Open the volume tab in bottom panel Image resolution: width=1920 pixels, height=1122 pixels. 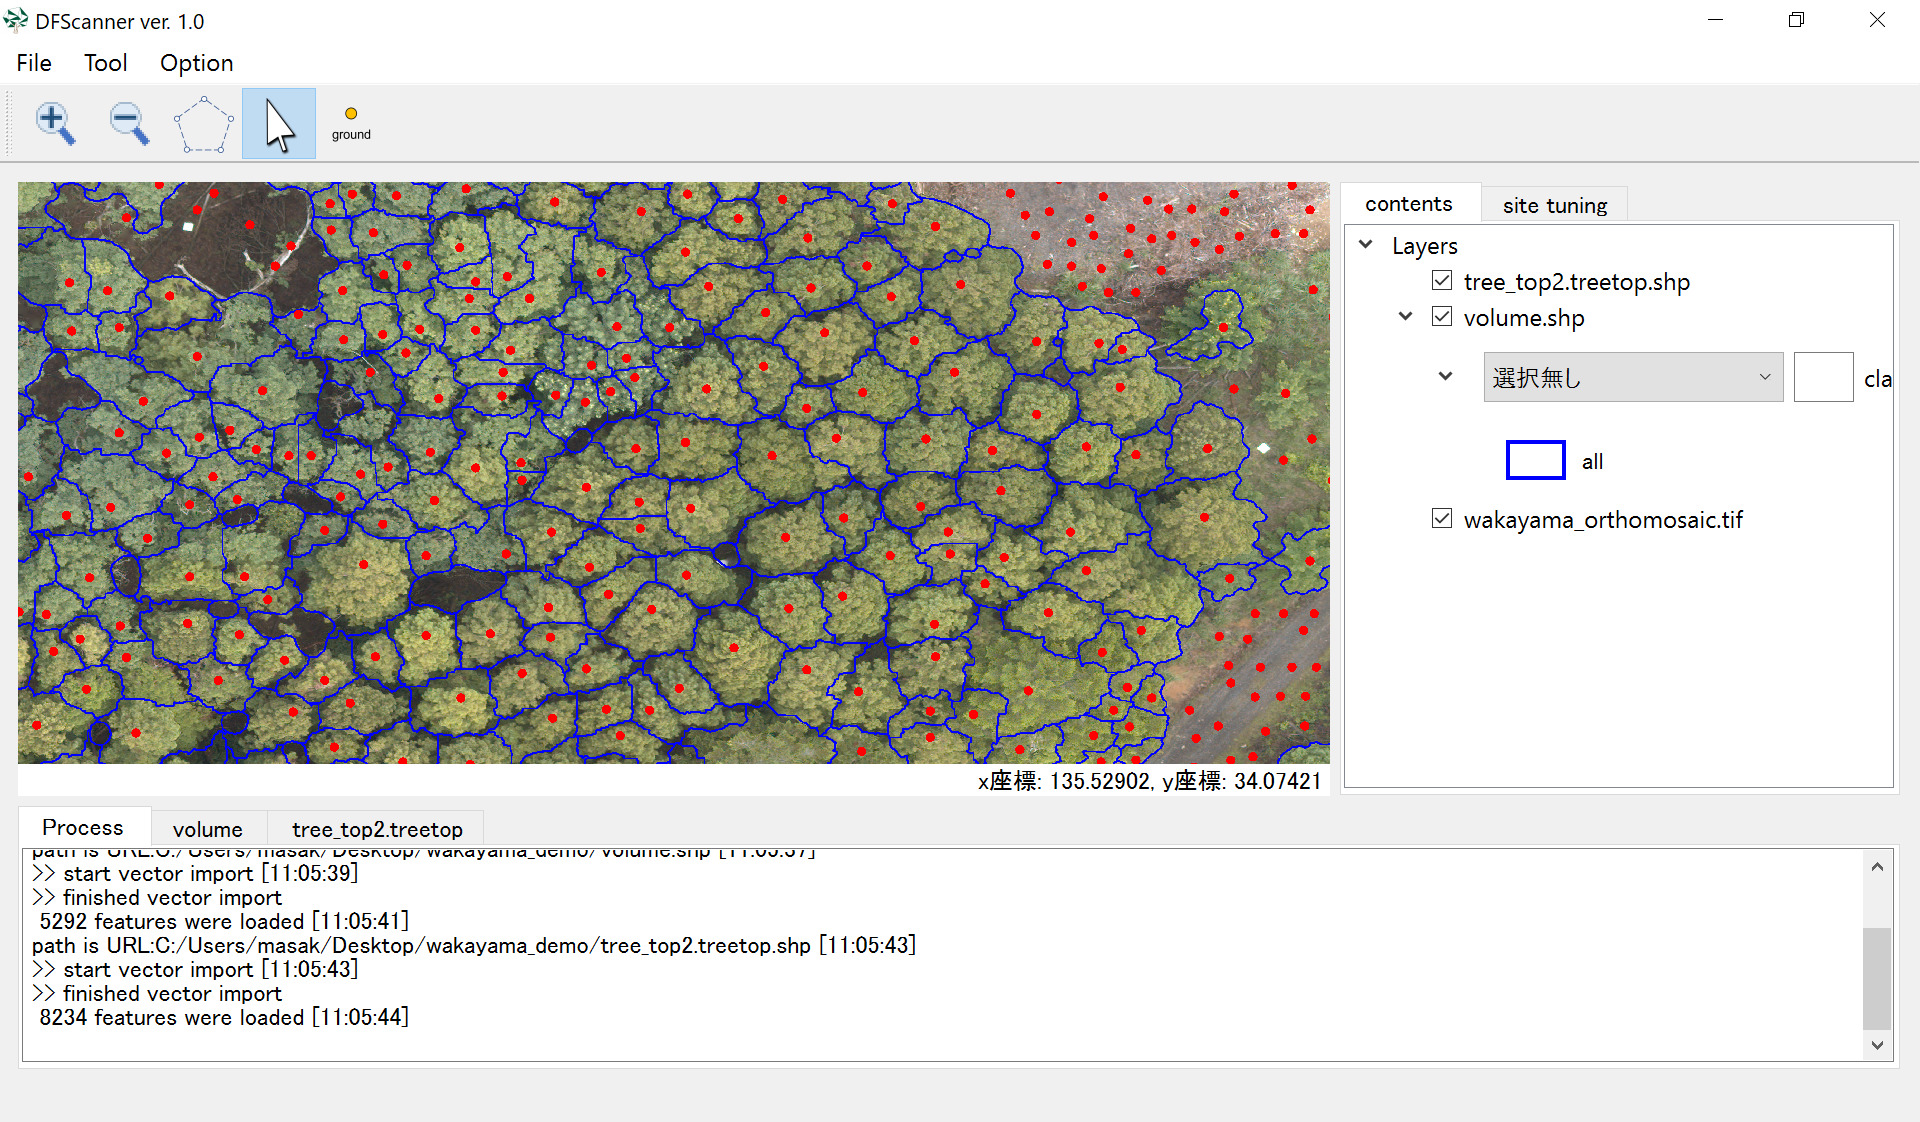click(x=207, y=829)
